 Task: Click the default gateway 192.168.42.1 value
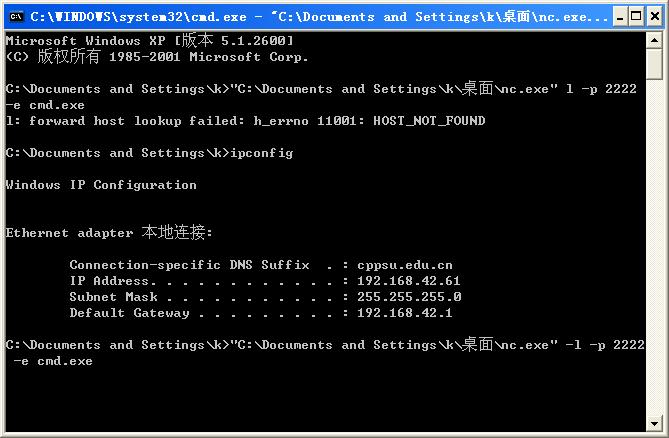pos(404,313)
